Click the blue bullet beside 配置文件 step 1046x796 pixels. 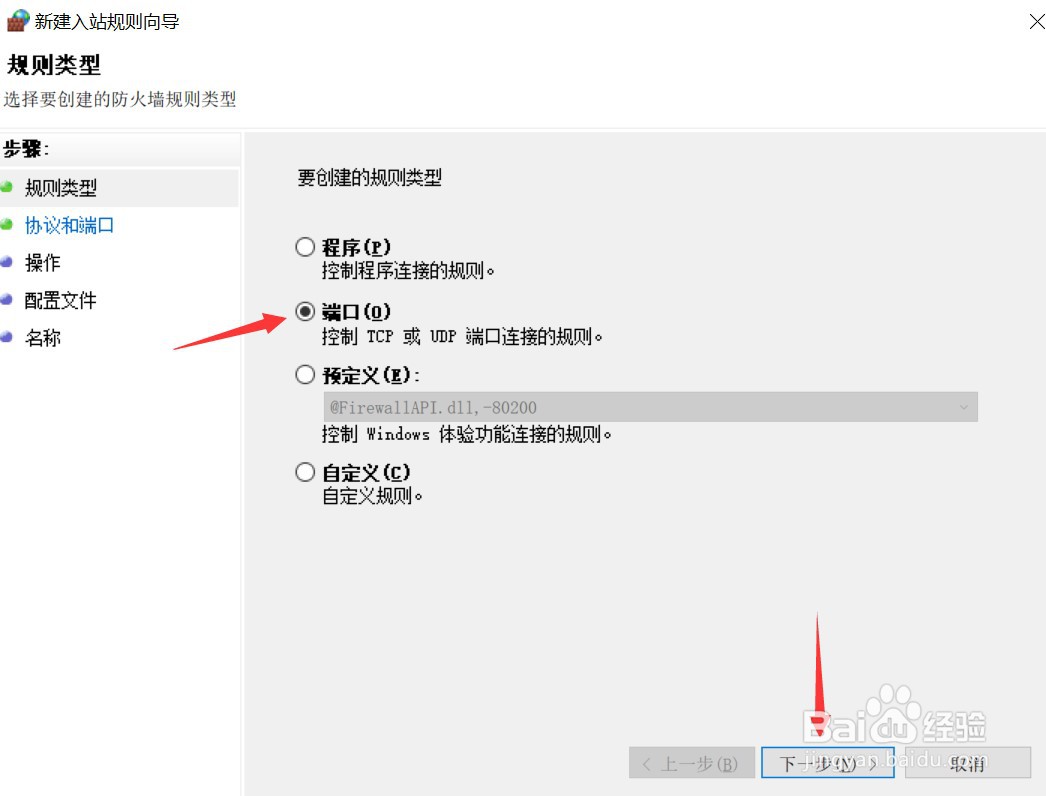pos(7,299)
